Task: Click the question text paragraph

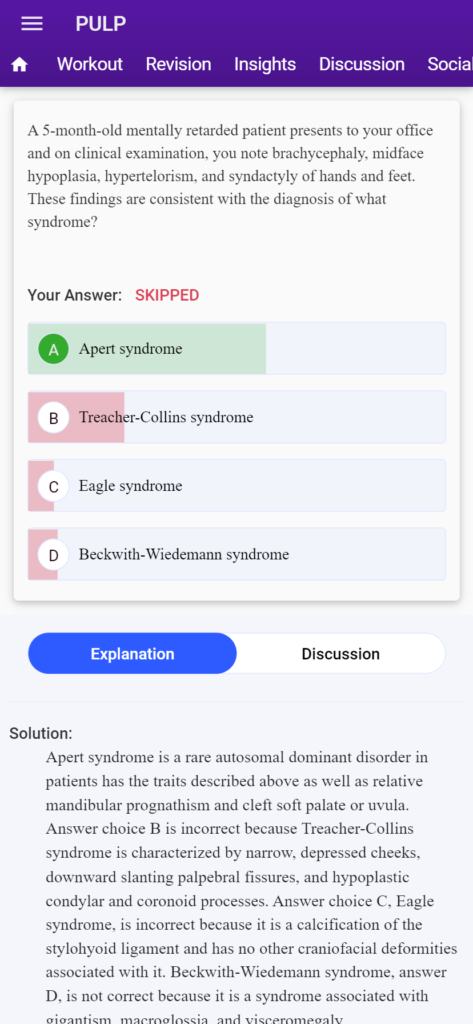Action: coord(230,176)
